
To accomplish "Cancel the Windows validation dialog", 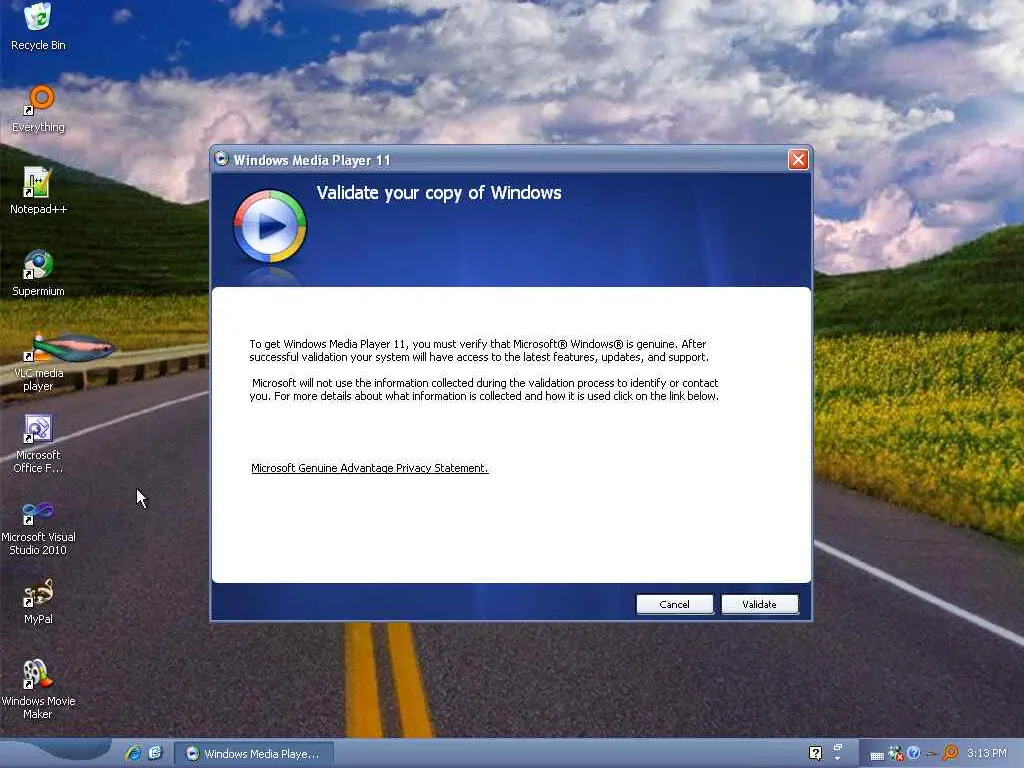I will tap(675, 604).
